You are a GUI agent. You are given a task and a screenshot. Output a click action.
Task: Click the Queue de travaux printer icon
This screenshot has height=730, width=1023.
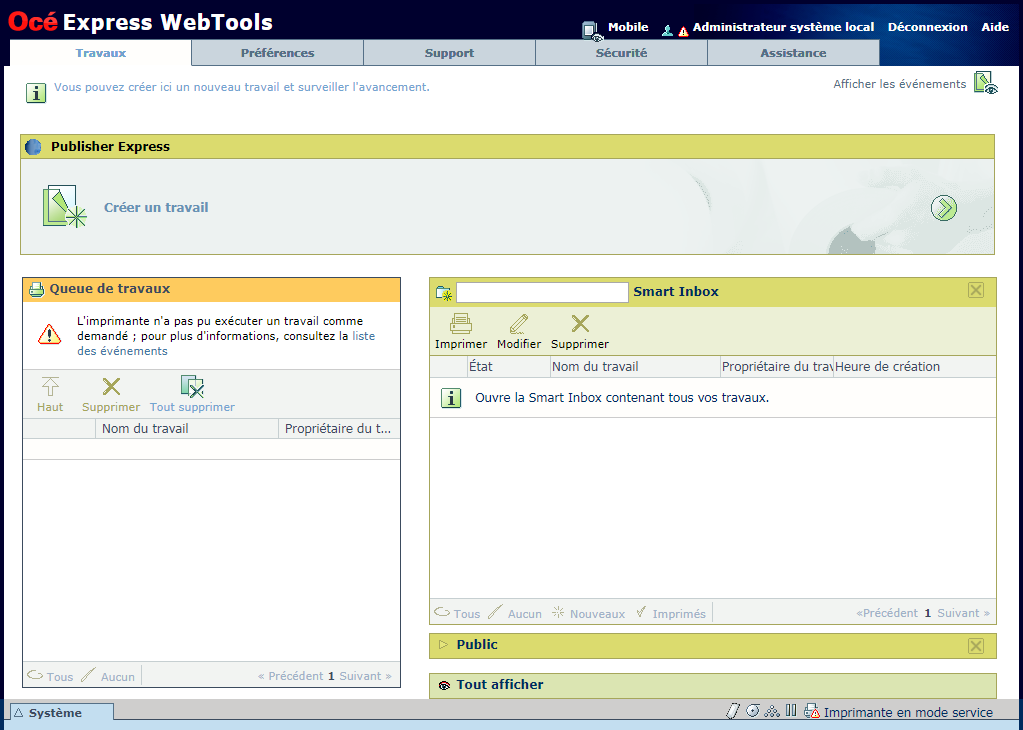click(37, 289)
